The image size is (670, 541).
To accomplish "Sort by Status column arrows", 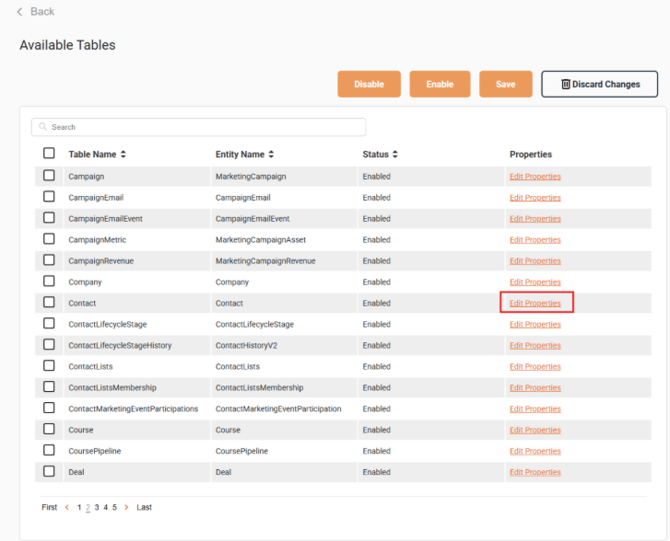I will (x=395, y=155).
